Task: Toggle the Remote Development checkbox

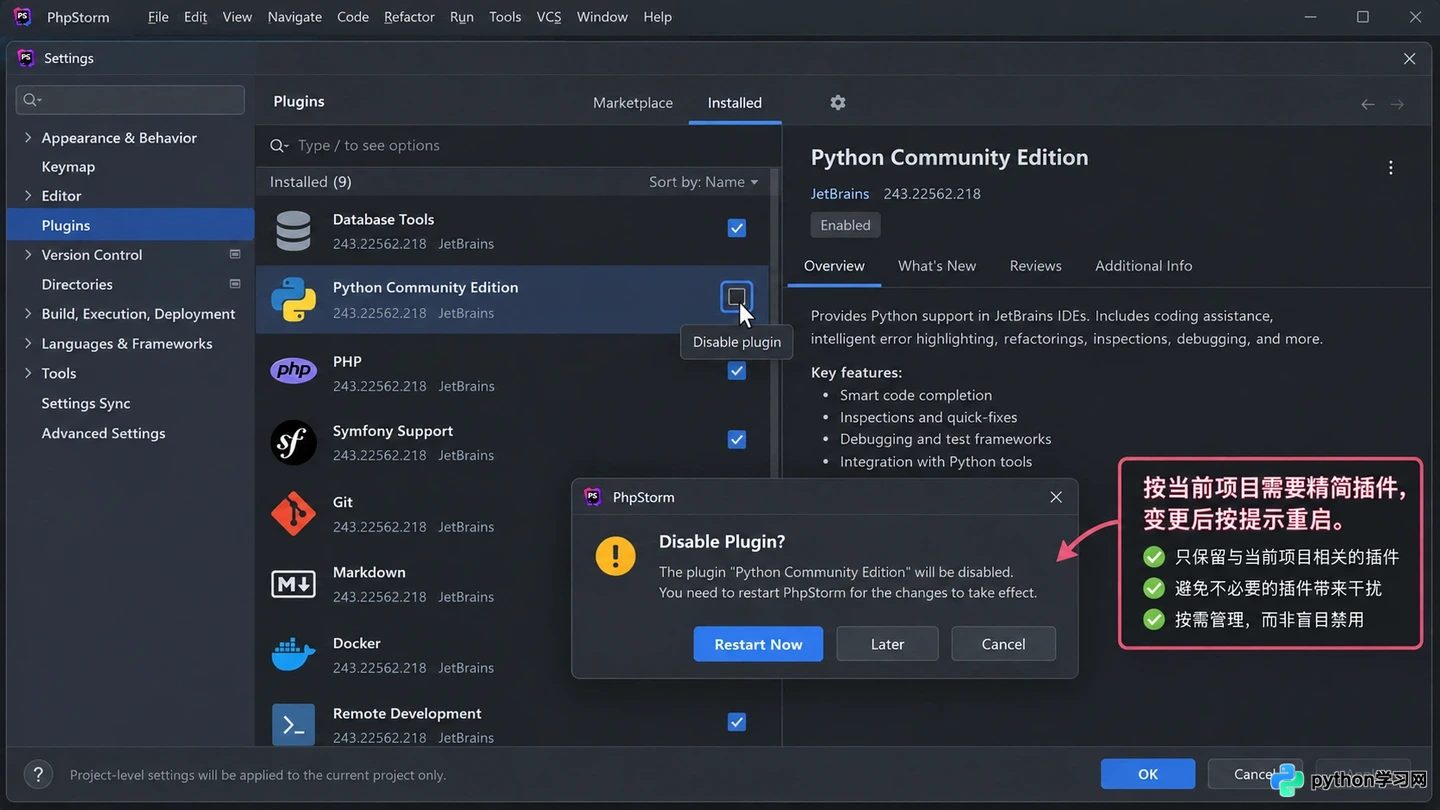Action: click(737, 721)
